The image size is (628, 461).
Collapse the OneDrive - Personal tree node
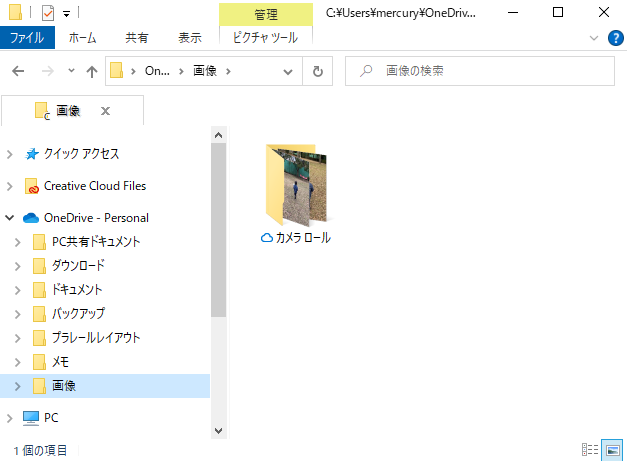(x=10, y=218)
